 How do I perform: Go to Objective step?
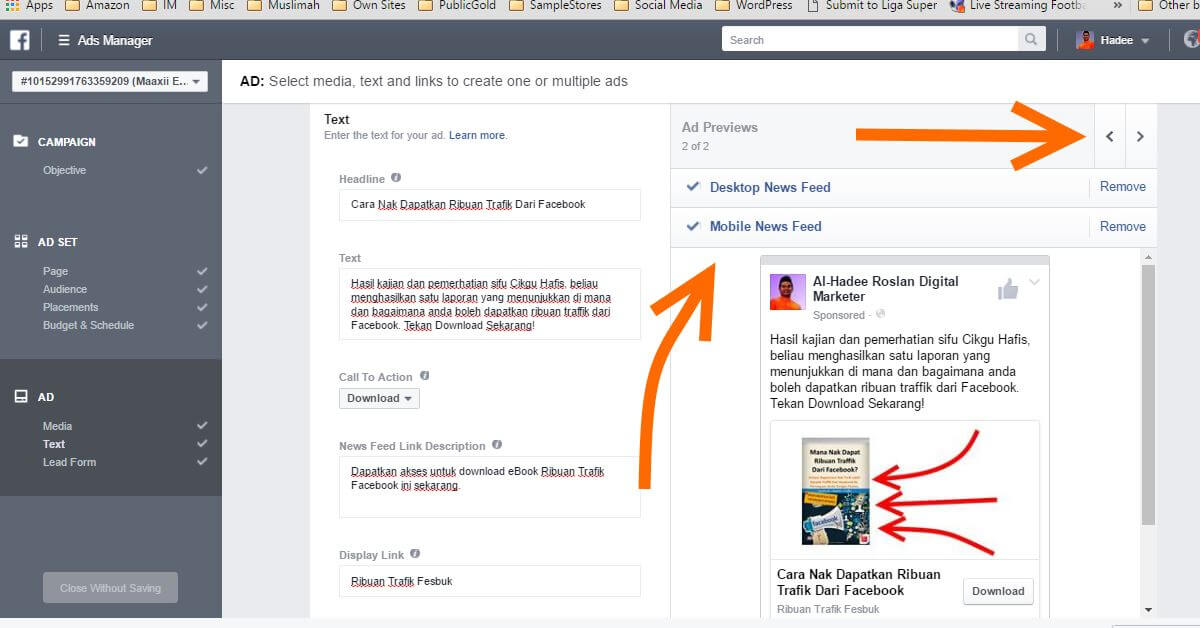pos(64,170)
